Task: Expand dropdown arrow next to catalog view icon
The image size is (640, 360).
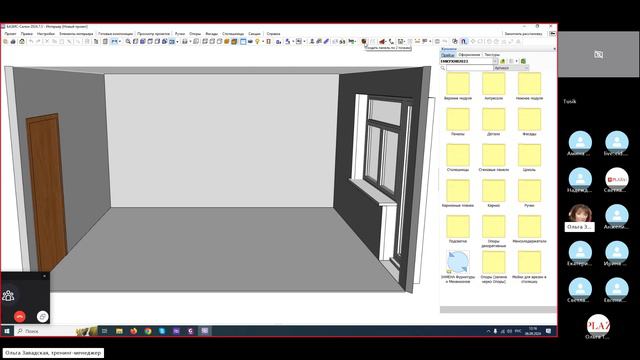Action: [x=516, y=61]
